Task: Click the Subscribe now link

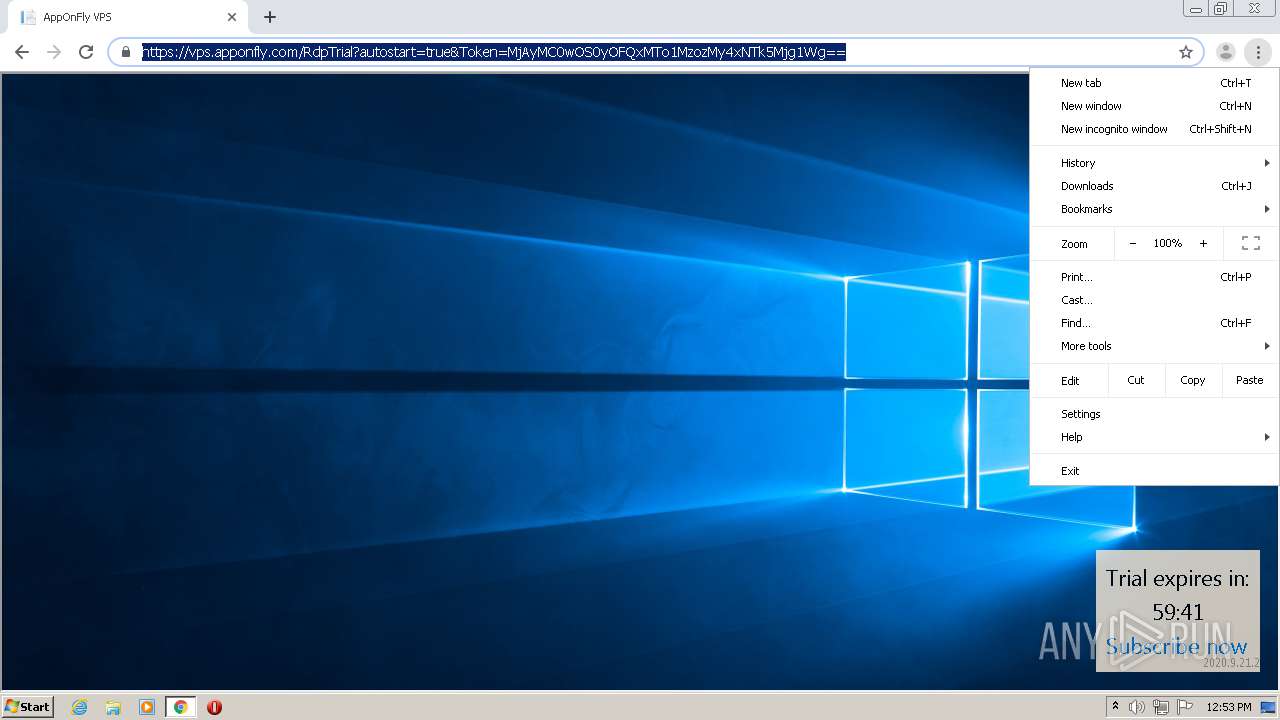Action: 1176,646
